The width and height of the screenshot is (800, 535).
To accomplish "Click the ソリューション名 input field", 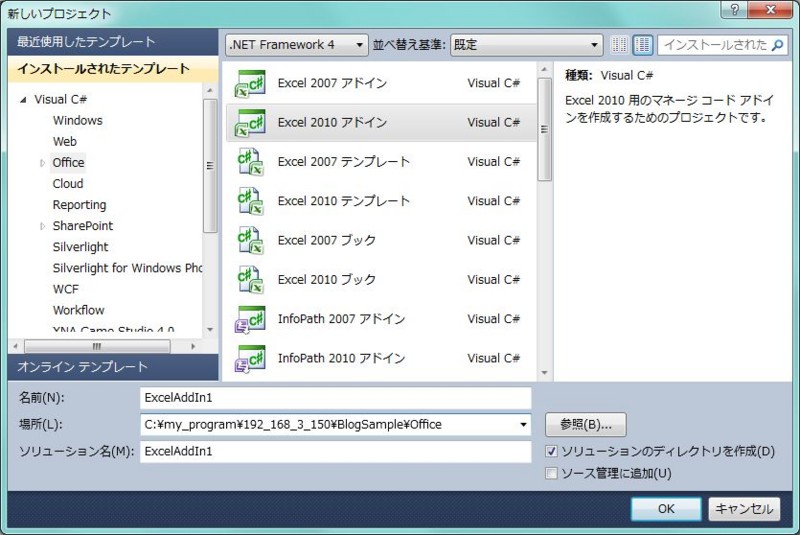I will pos(336,451).
